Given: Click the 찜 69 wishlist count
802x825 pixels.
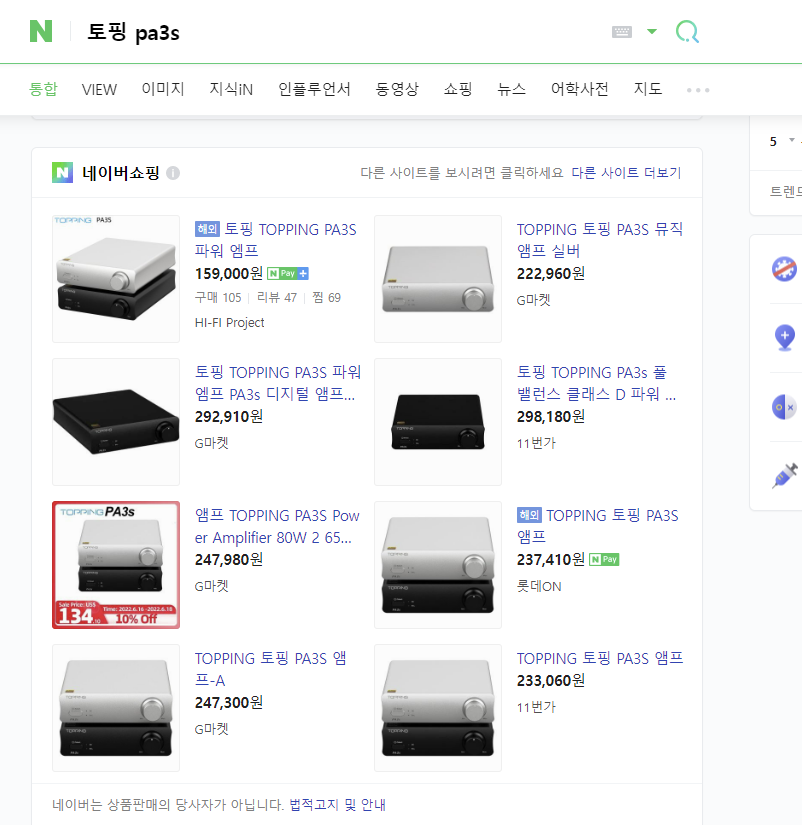Looking at the screenshot, I should pyautogui.click(x=326, y=298).
